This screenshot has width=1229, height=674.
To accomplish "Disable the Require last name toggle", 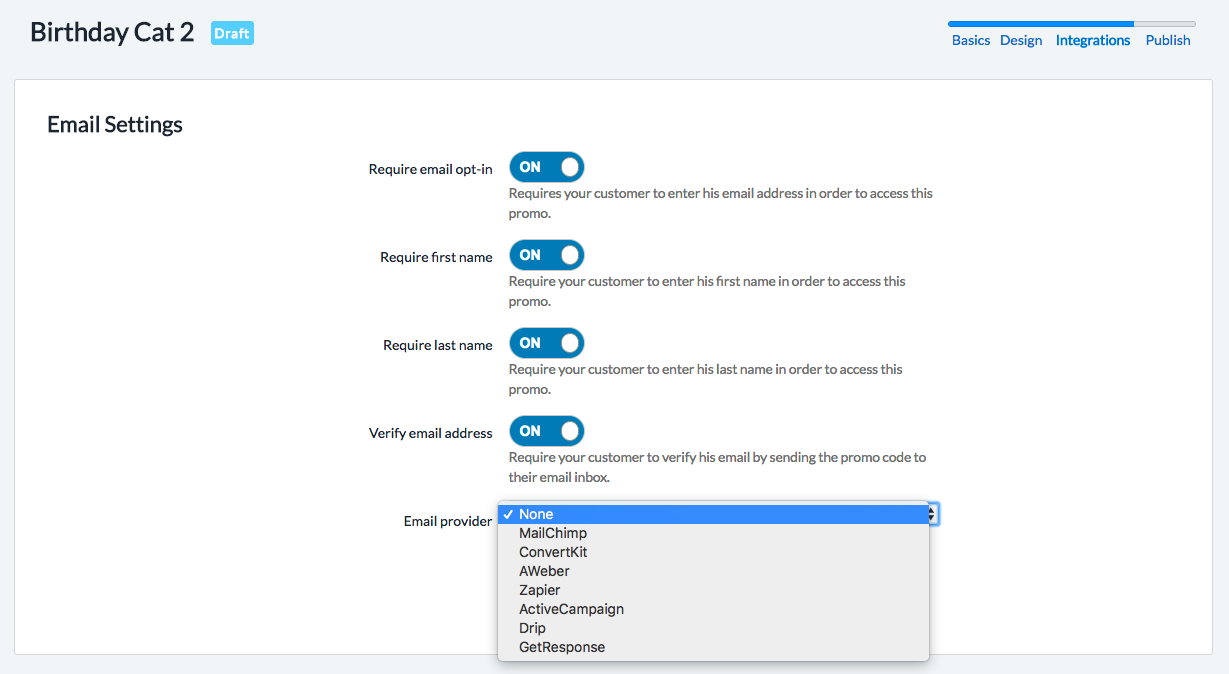I will coord(546,343).
